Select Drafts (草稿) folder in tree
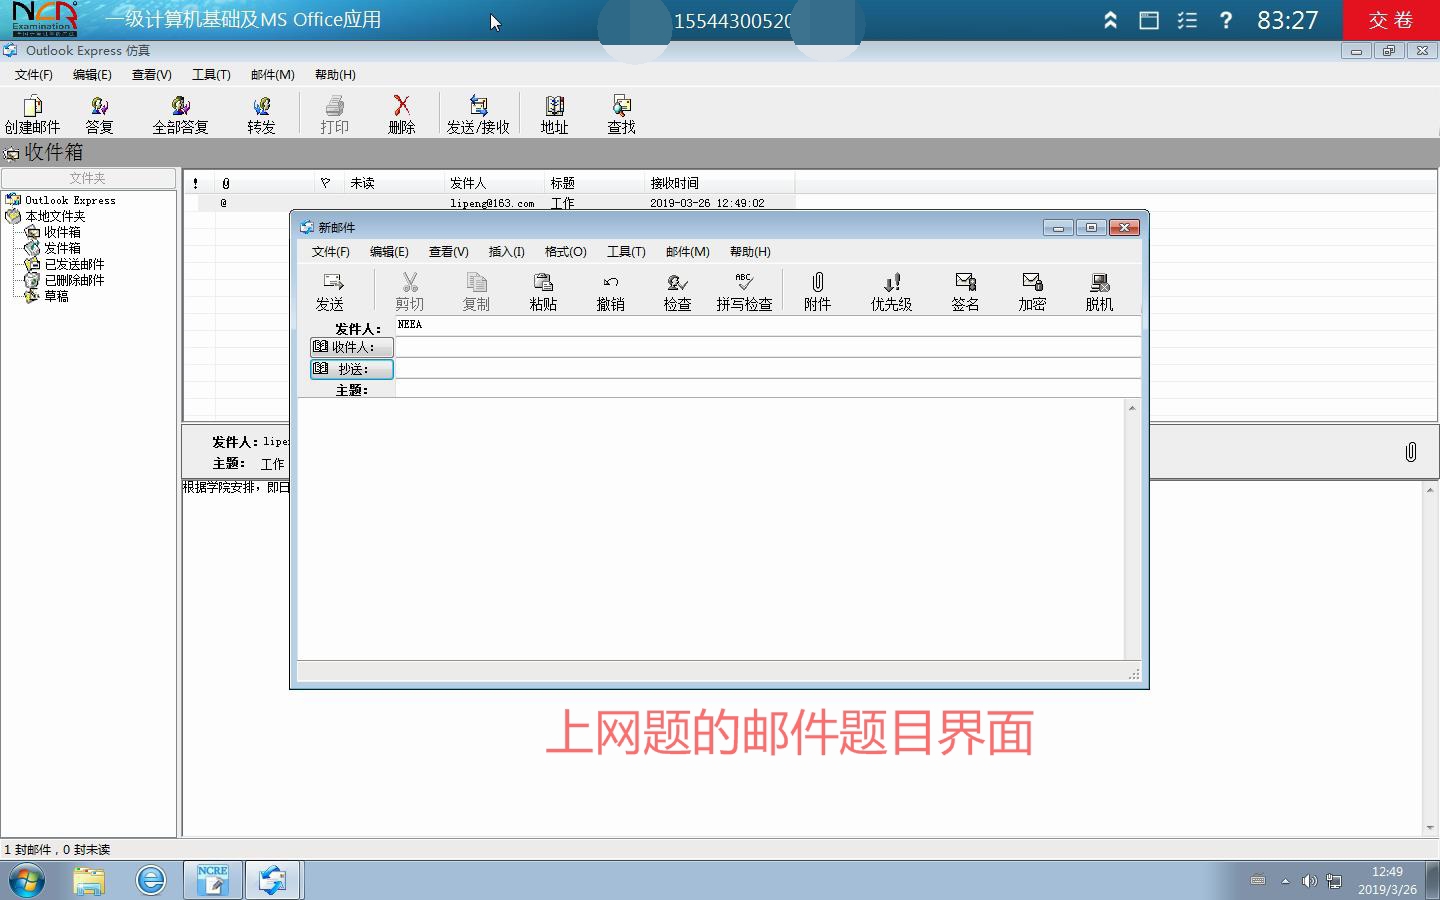Image resolution: width=1440 pixels, height=900 pixels. 56,296
